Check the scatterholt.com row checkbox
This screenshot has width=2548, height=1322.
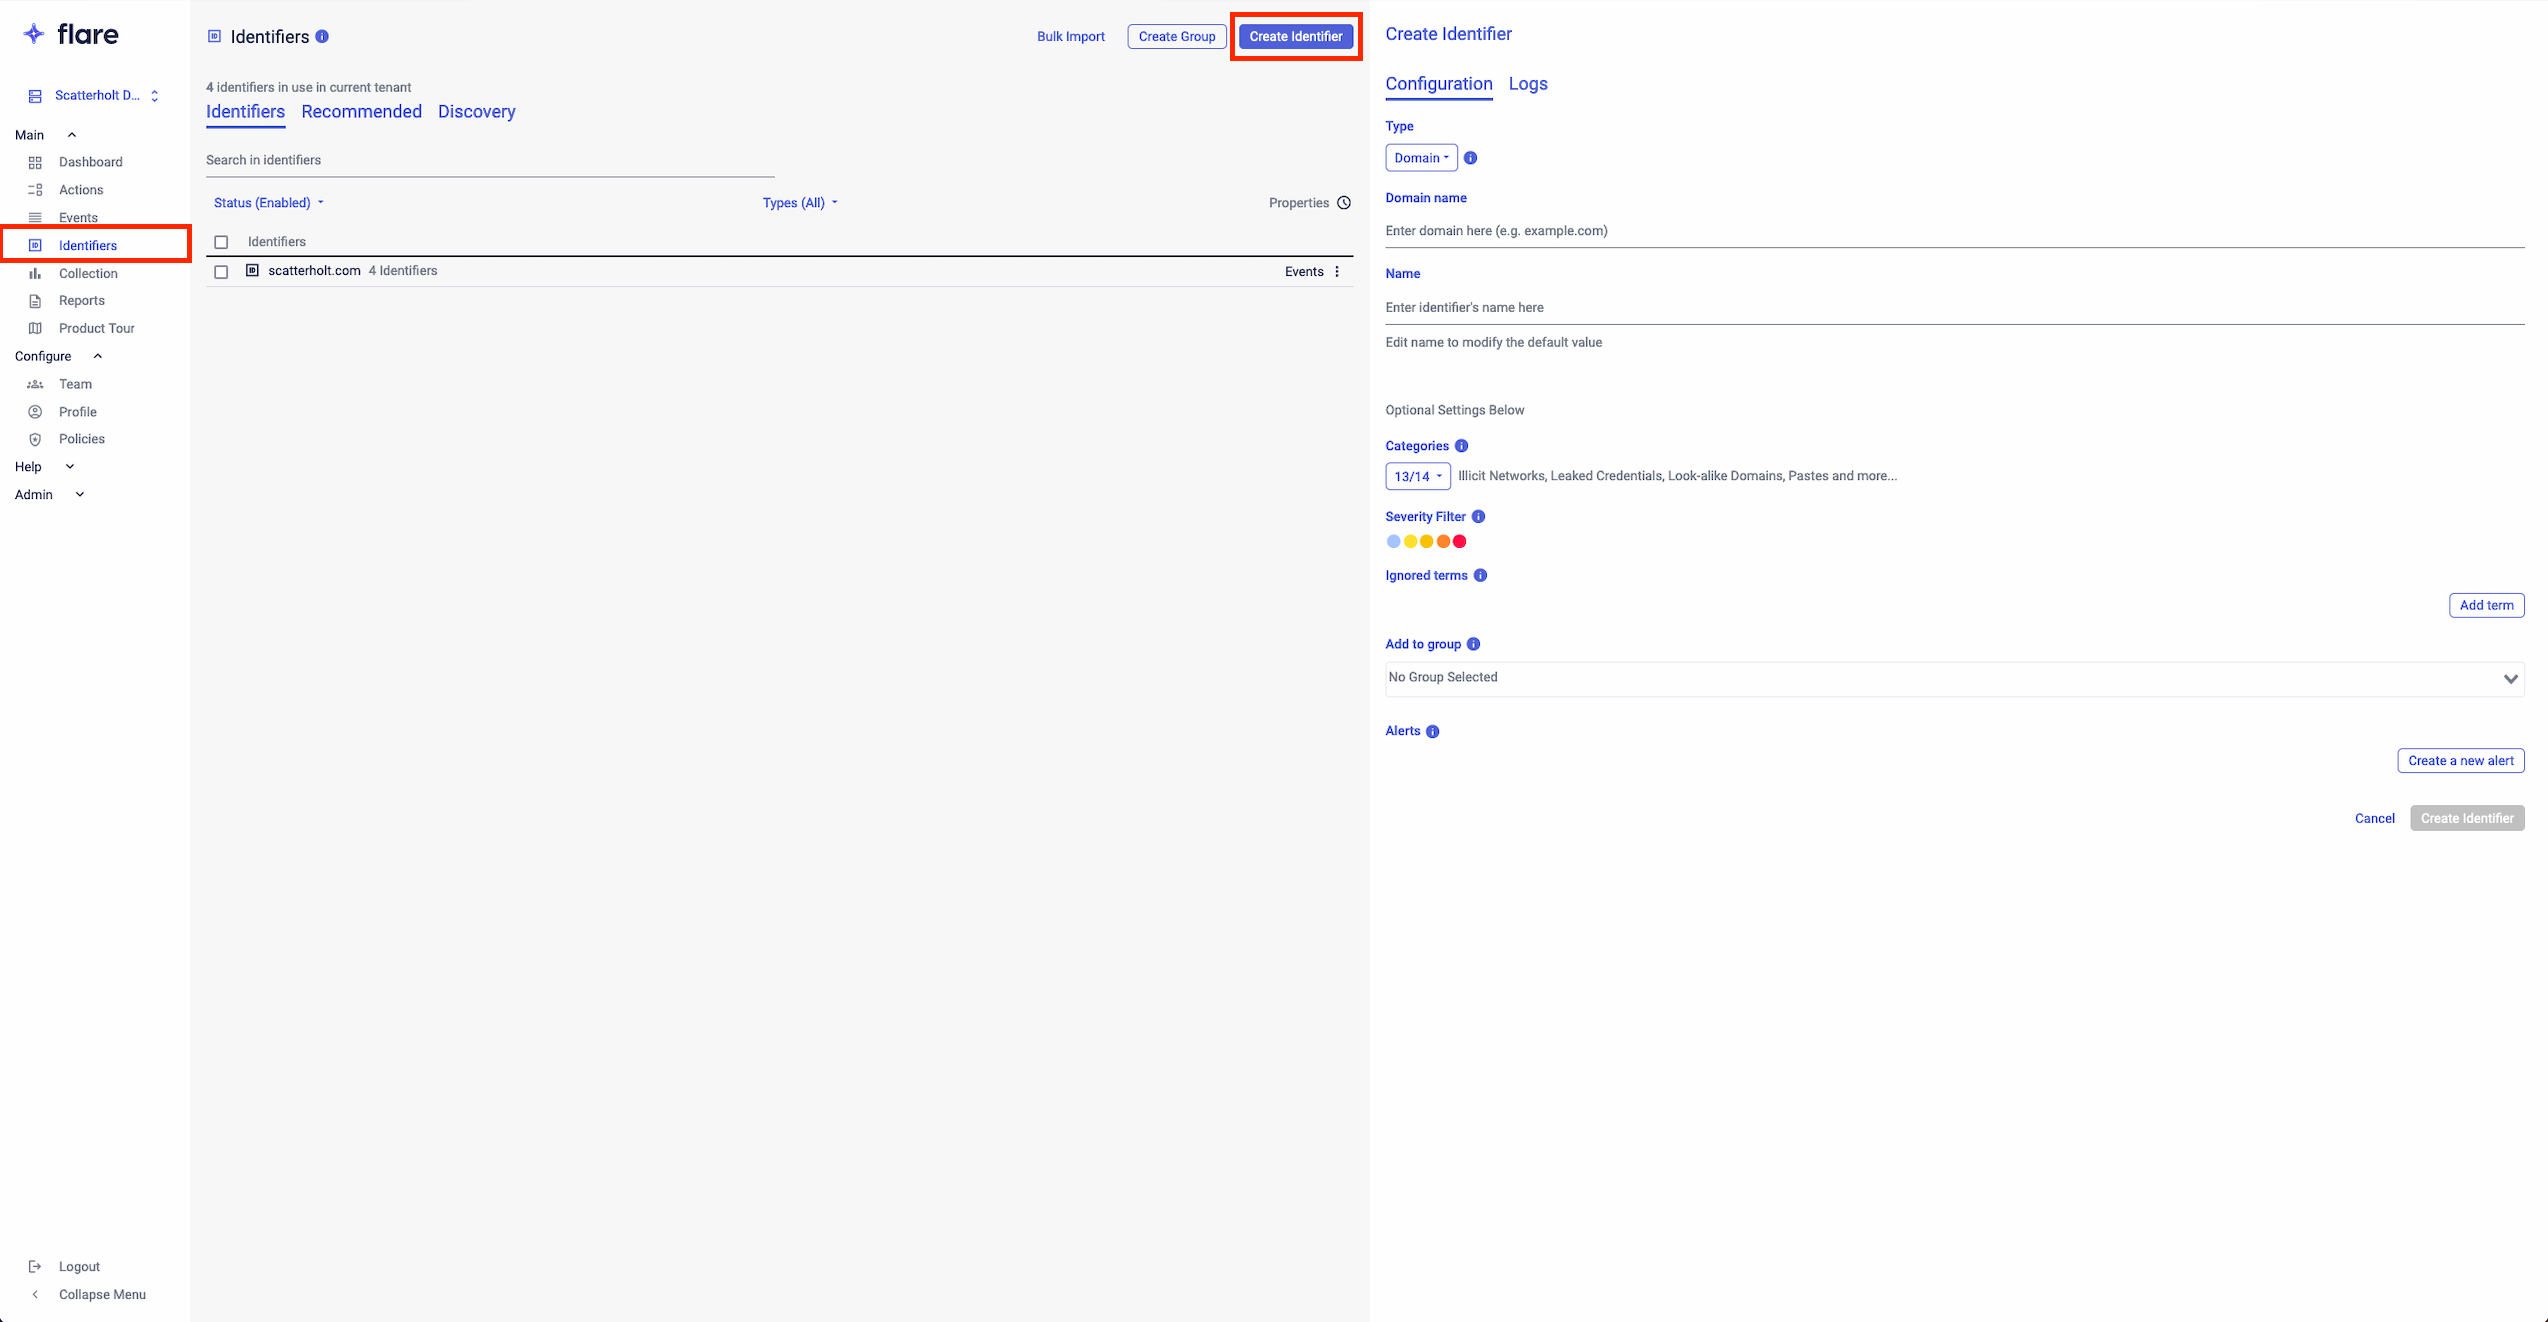coord(221,271)
